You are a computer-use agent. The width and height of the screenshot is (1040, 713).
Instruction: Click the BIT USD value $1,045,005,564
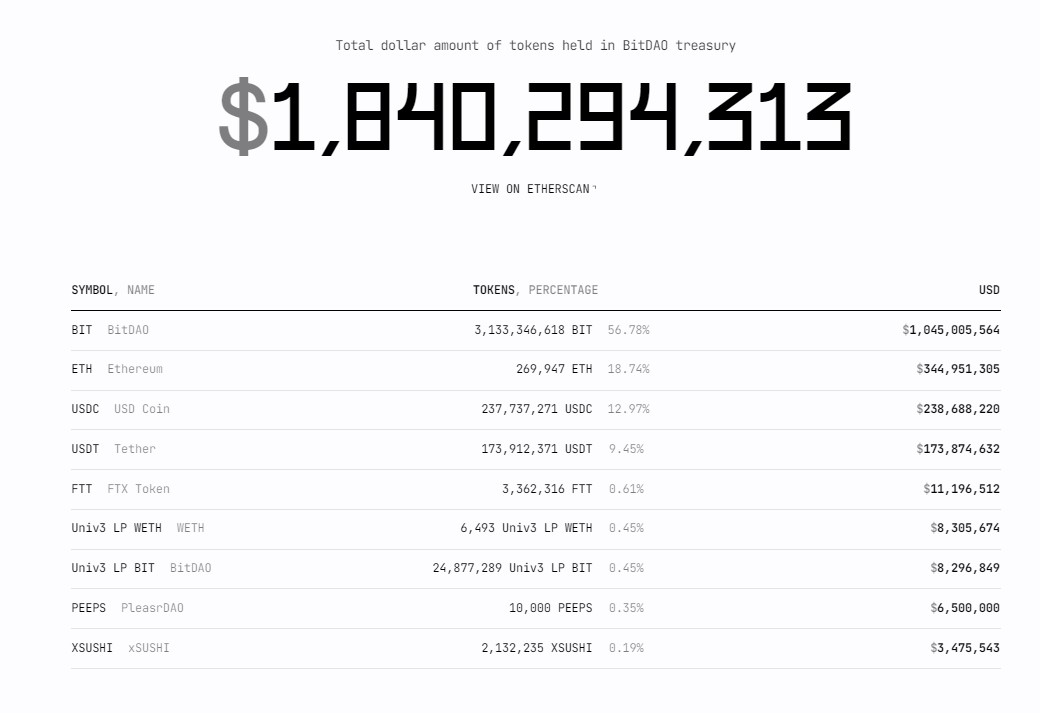tap(950, 330)
